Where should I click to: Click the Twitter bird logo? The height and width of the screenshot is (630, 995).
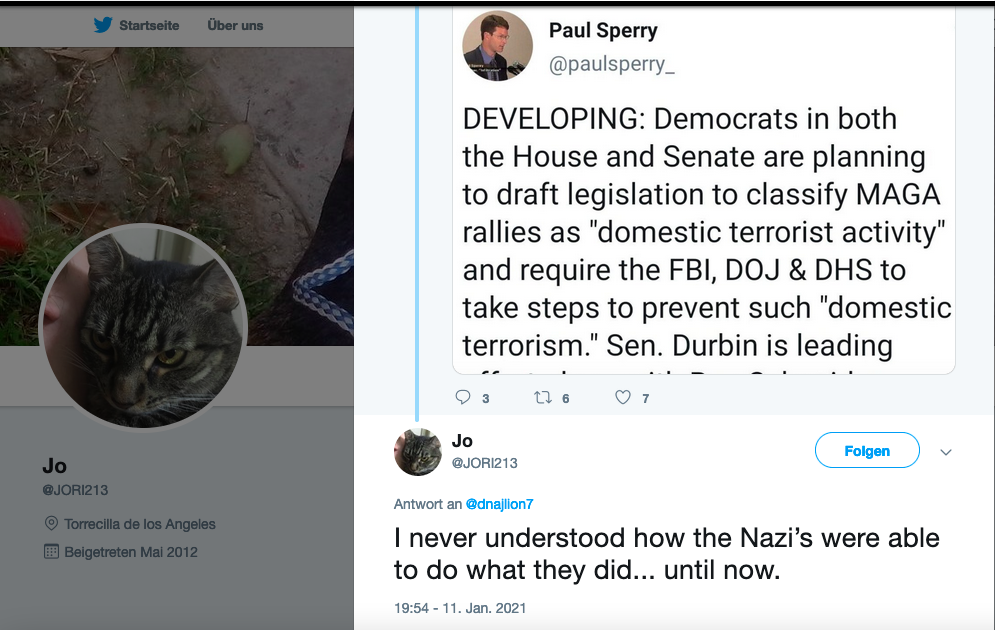click(102, 25)
